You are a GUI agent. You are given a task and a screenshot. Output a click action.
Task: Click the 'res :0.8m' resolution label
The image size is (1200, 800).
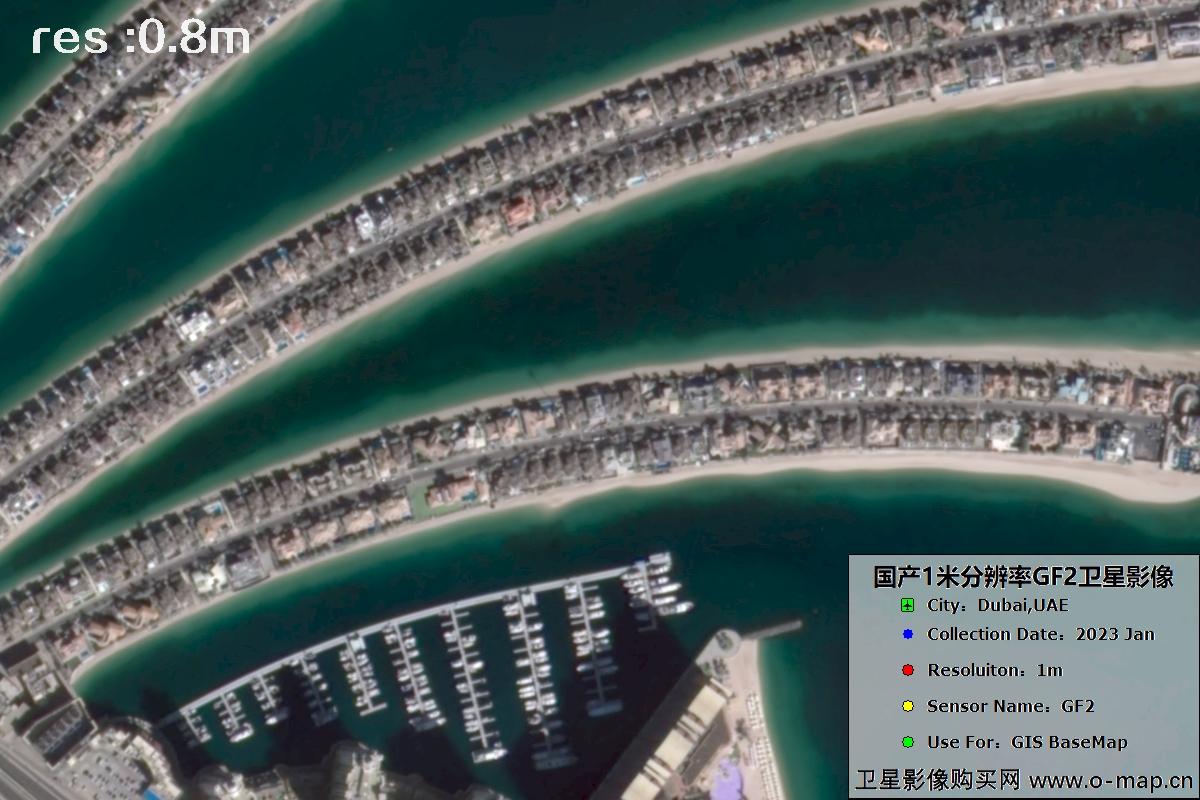[140, 38]
